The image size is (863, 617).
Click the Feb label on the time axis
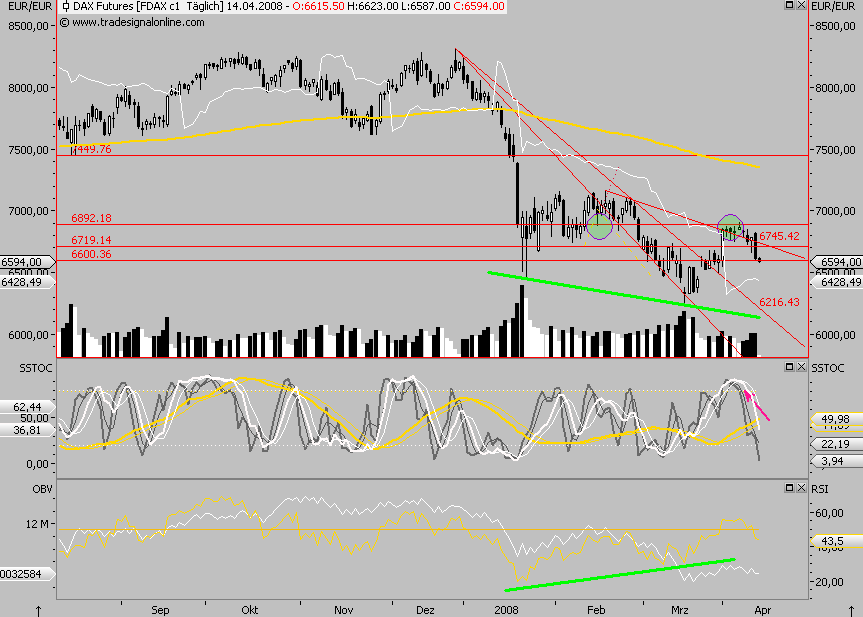coord(596,610)
